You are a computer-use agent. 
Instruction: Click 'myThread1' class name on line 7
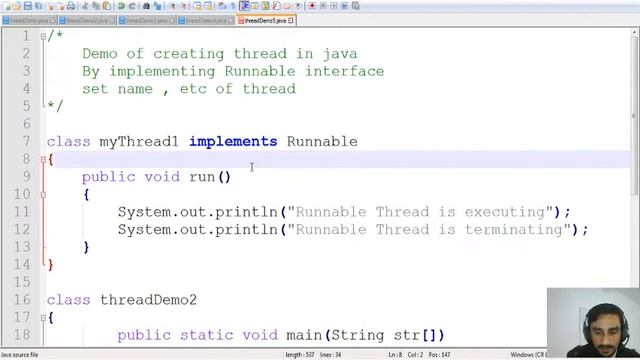tap(139, 142)
